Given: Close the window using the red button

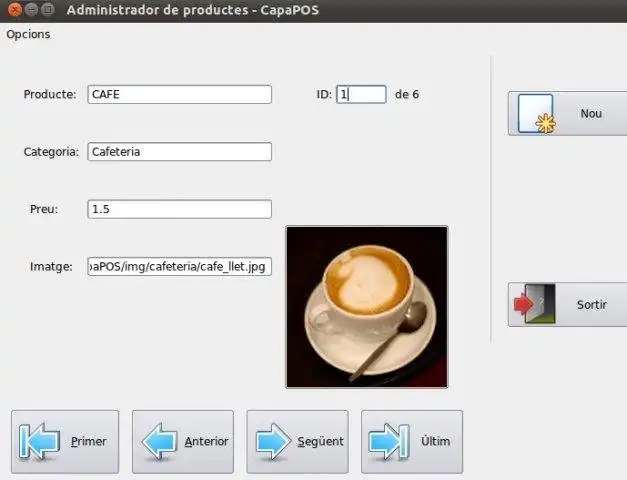Looking at the screenshot, I should [x=15, y=9].
